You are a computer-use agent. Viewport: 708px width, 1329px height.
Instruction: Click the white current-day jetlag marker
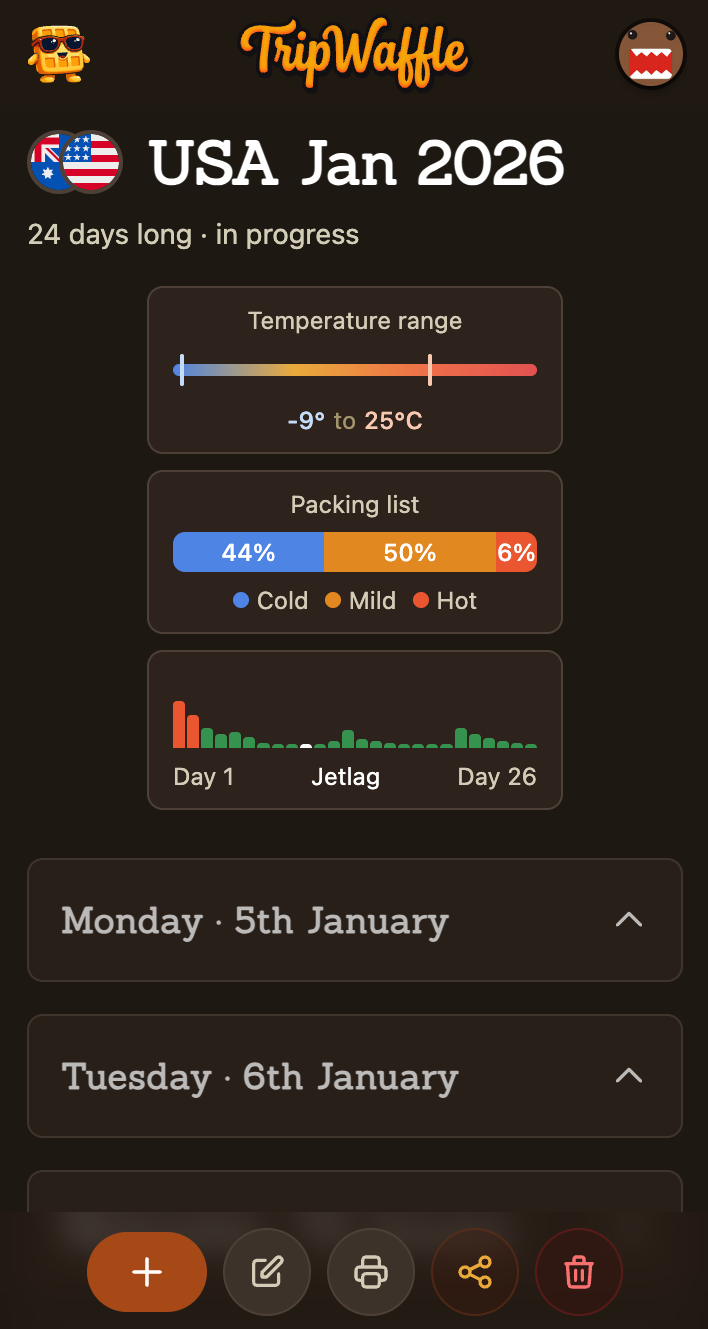pos(306,745)
